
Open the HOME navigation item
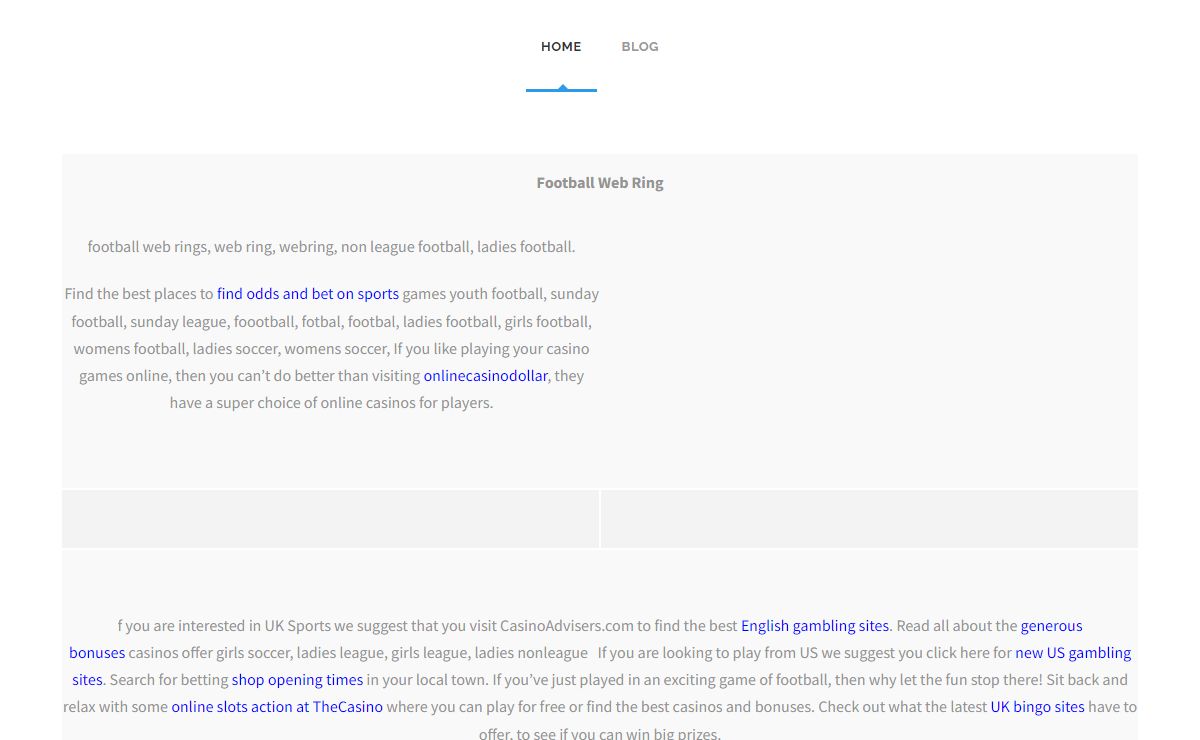561,47
